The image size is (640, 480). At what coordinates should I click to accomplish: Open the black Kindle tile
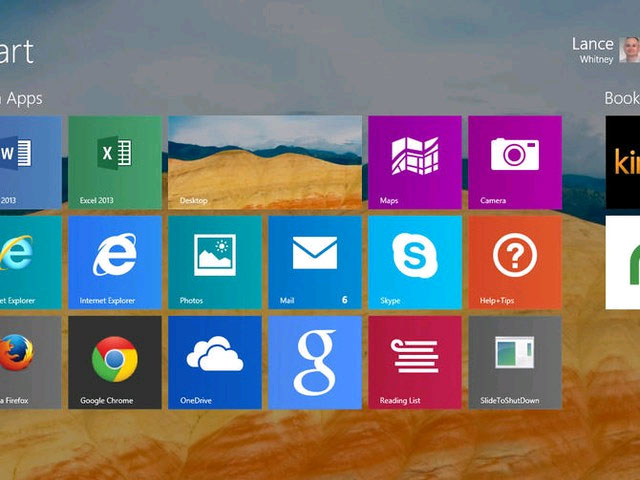(x=622, y=162)
